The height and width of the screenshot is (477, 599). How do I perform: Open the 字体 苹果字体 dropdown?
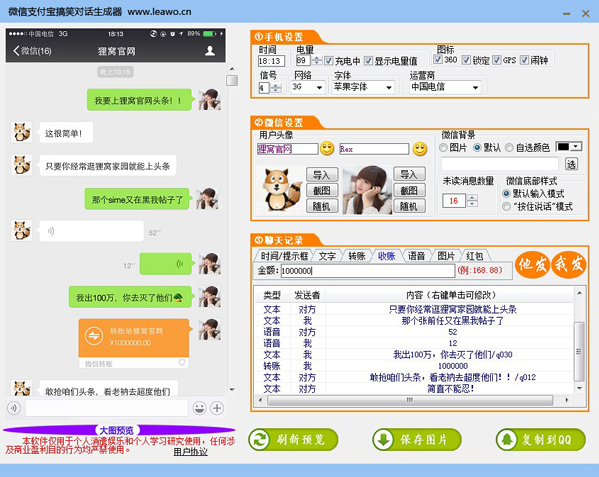click(363, 87)
